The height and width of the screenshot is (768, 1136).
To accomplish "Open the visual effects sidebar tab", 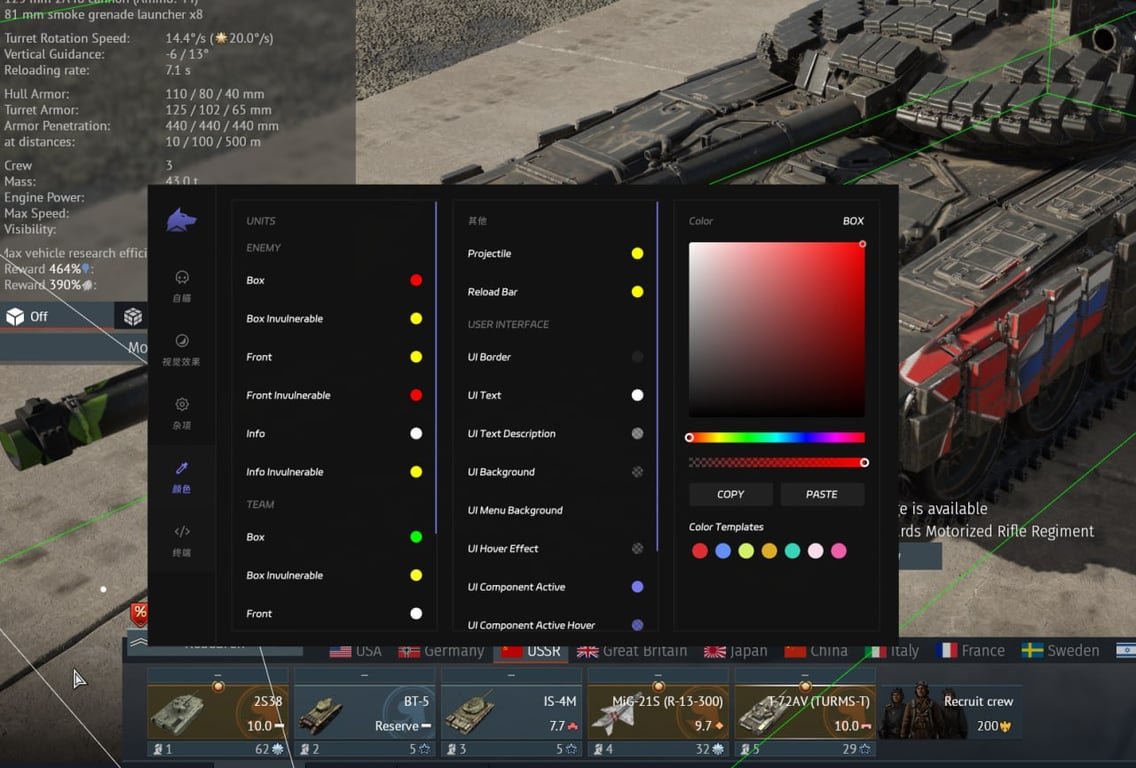I will (x=182, y=349).
